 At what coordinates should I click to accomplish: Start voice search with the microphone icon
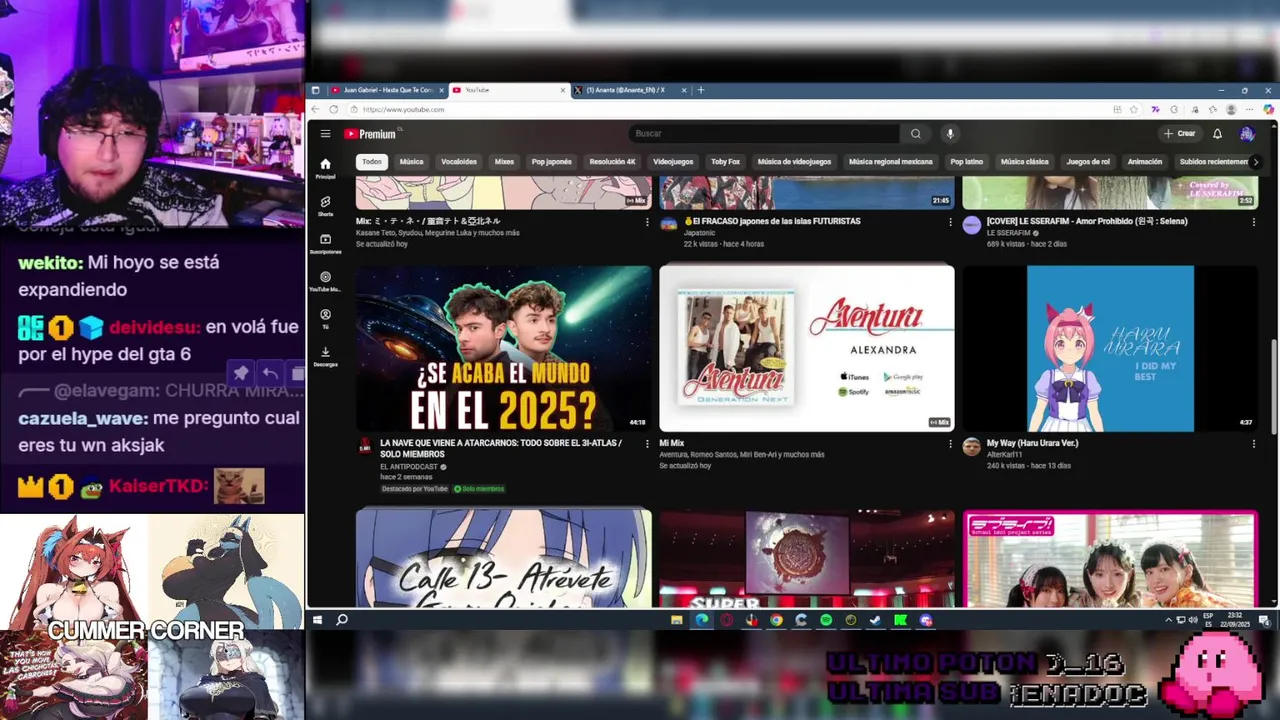pyautogui.click(x=950, y=134)
